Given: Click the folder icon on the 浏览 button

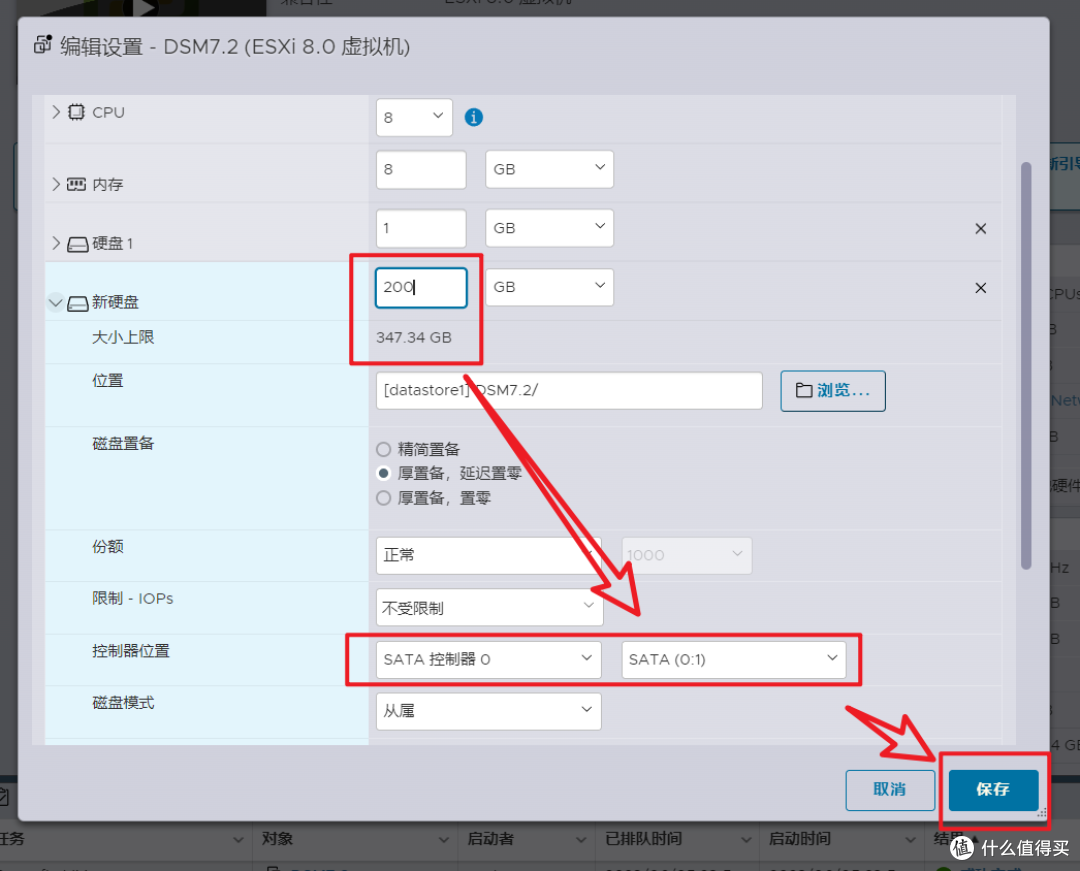Looking at the screenshot, I should point(806,391).
